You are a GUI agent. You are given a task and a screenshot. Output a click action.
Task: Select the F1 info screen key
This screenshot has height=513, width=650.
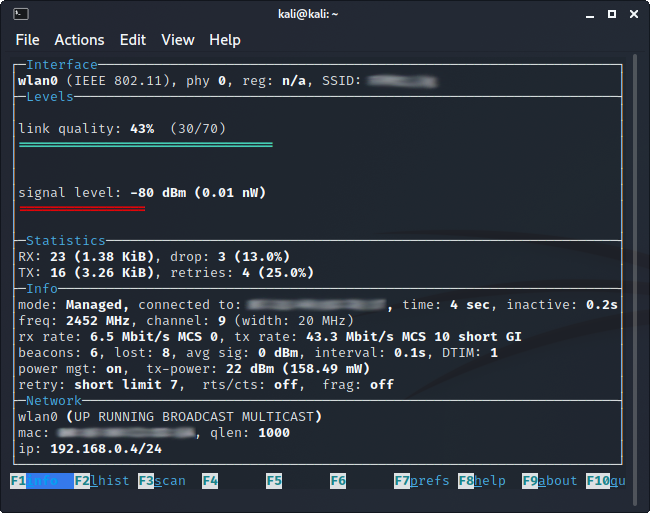(x=41, y=481)
